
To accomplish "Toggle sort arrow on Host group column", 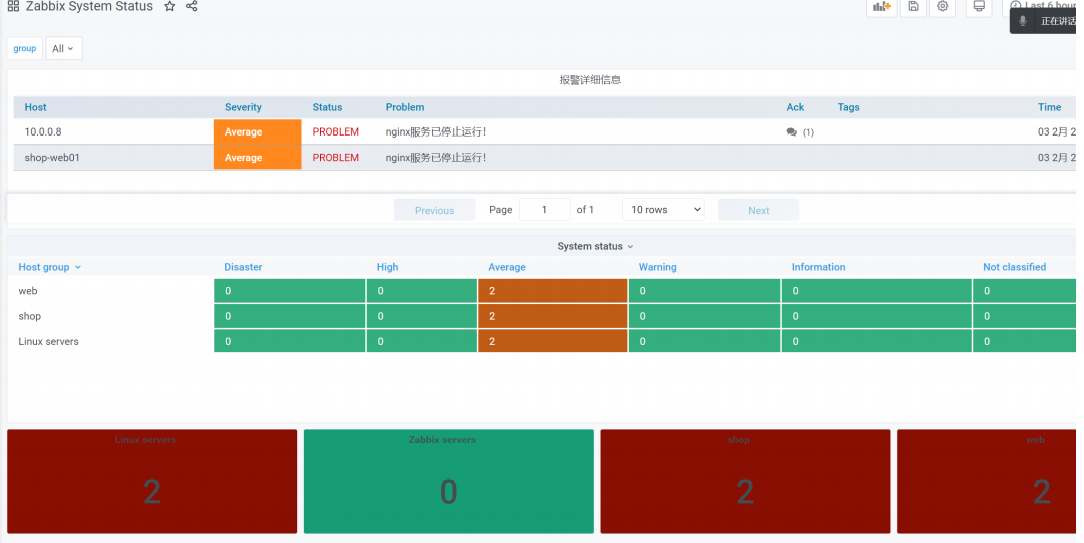I will [77, 267].
